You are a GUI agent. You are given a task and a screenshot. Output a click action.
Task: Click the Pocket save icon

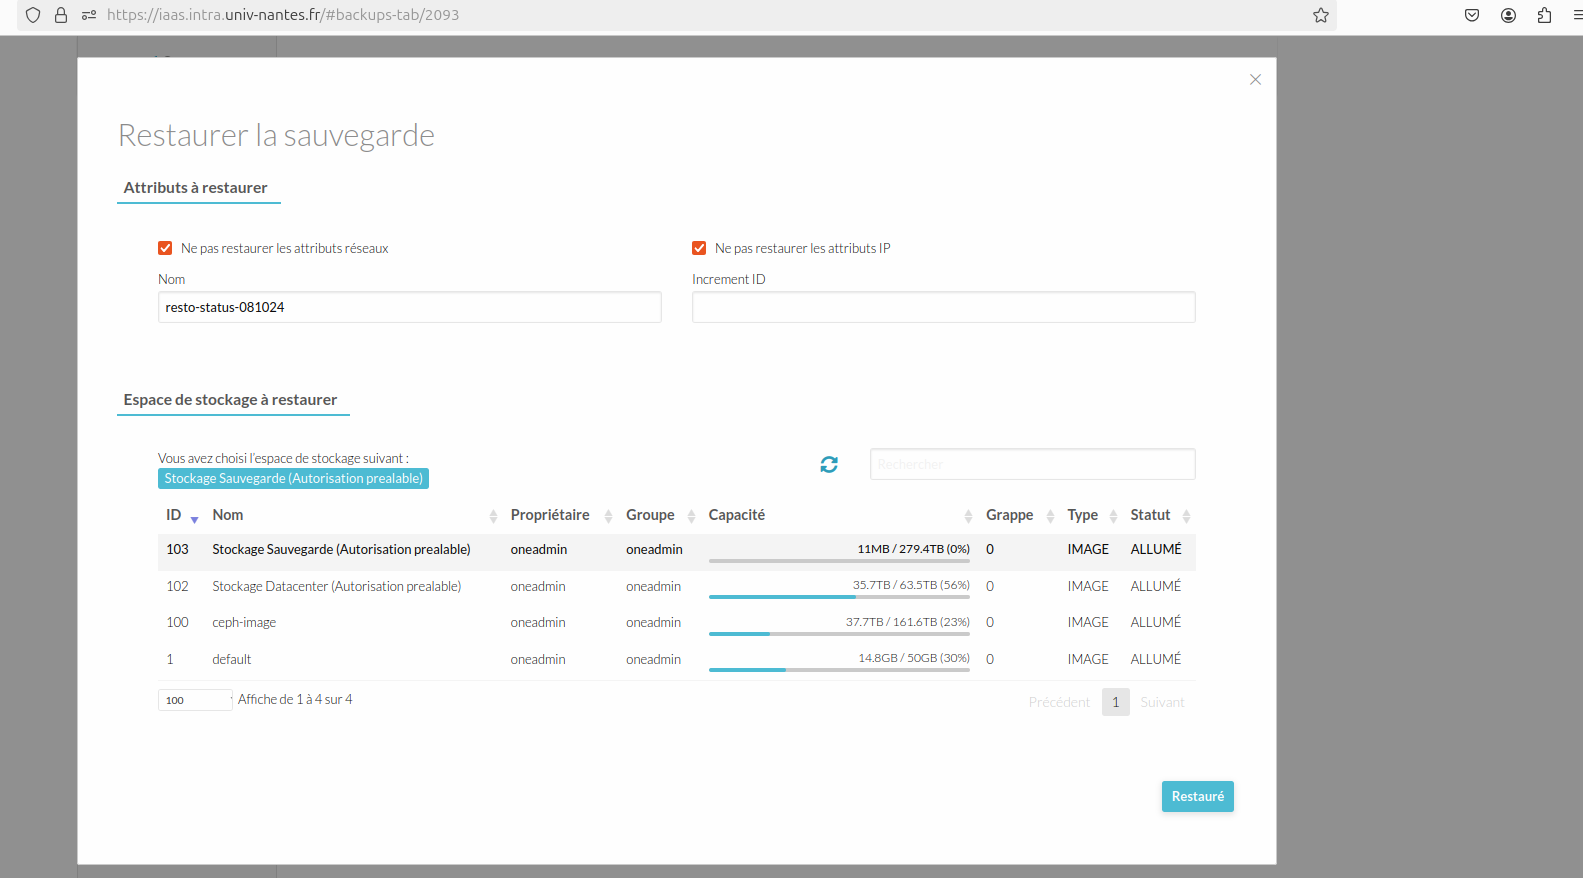coord(1472,15)
